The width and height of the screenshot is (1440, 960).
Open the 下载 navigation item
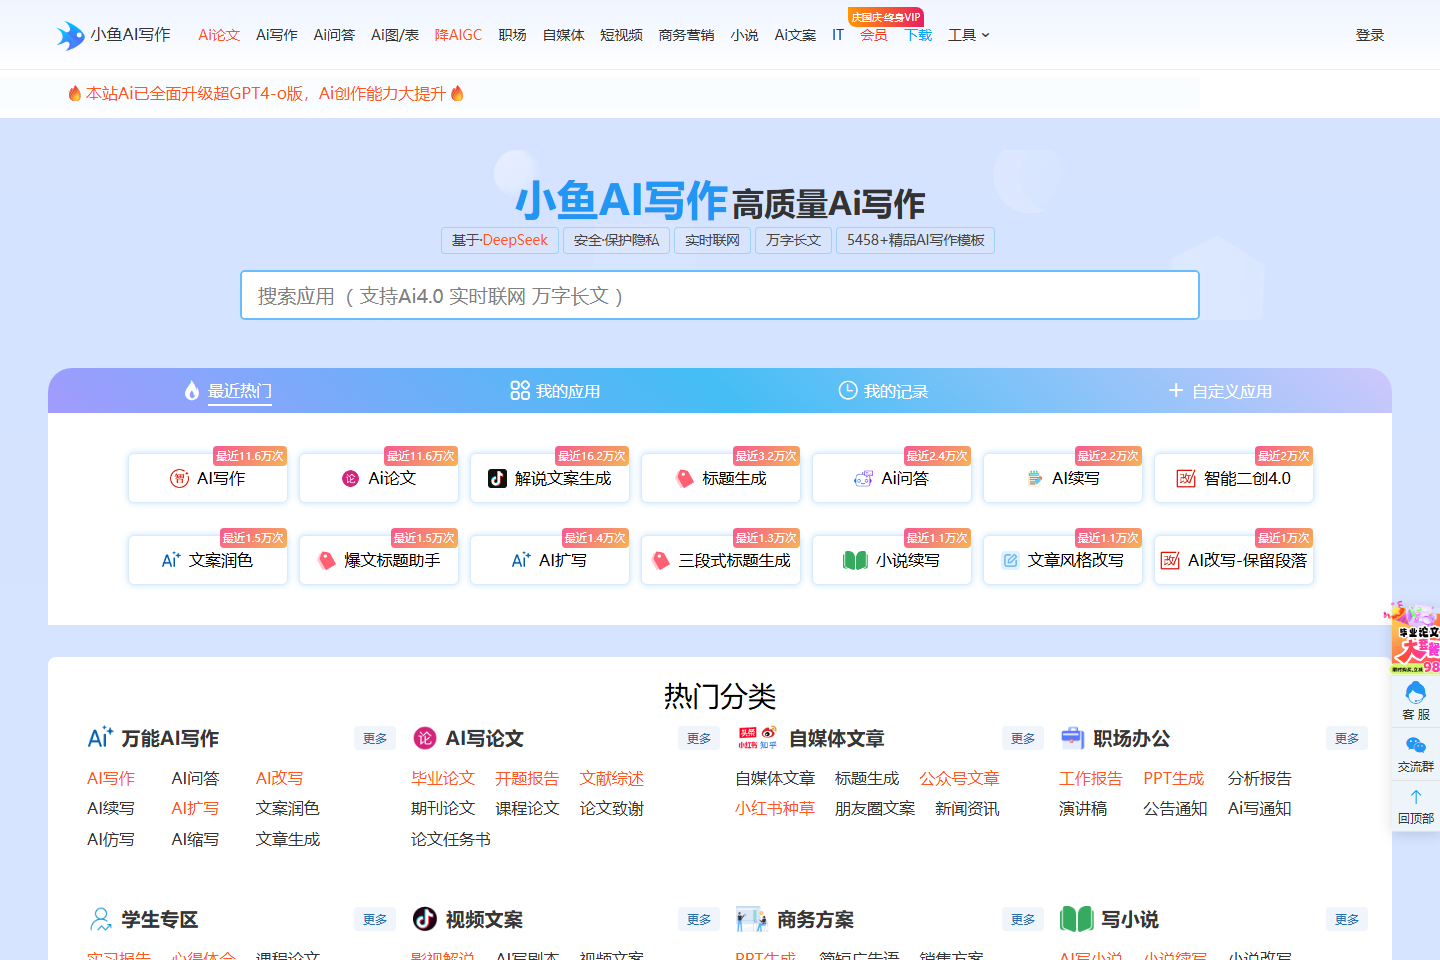[918, 35]
